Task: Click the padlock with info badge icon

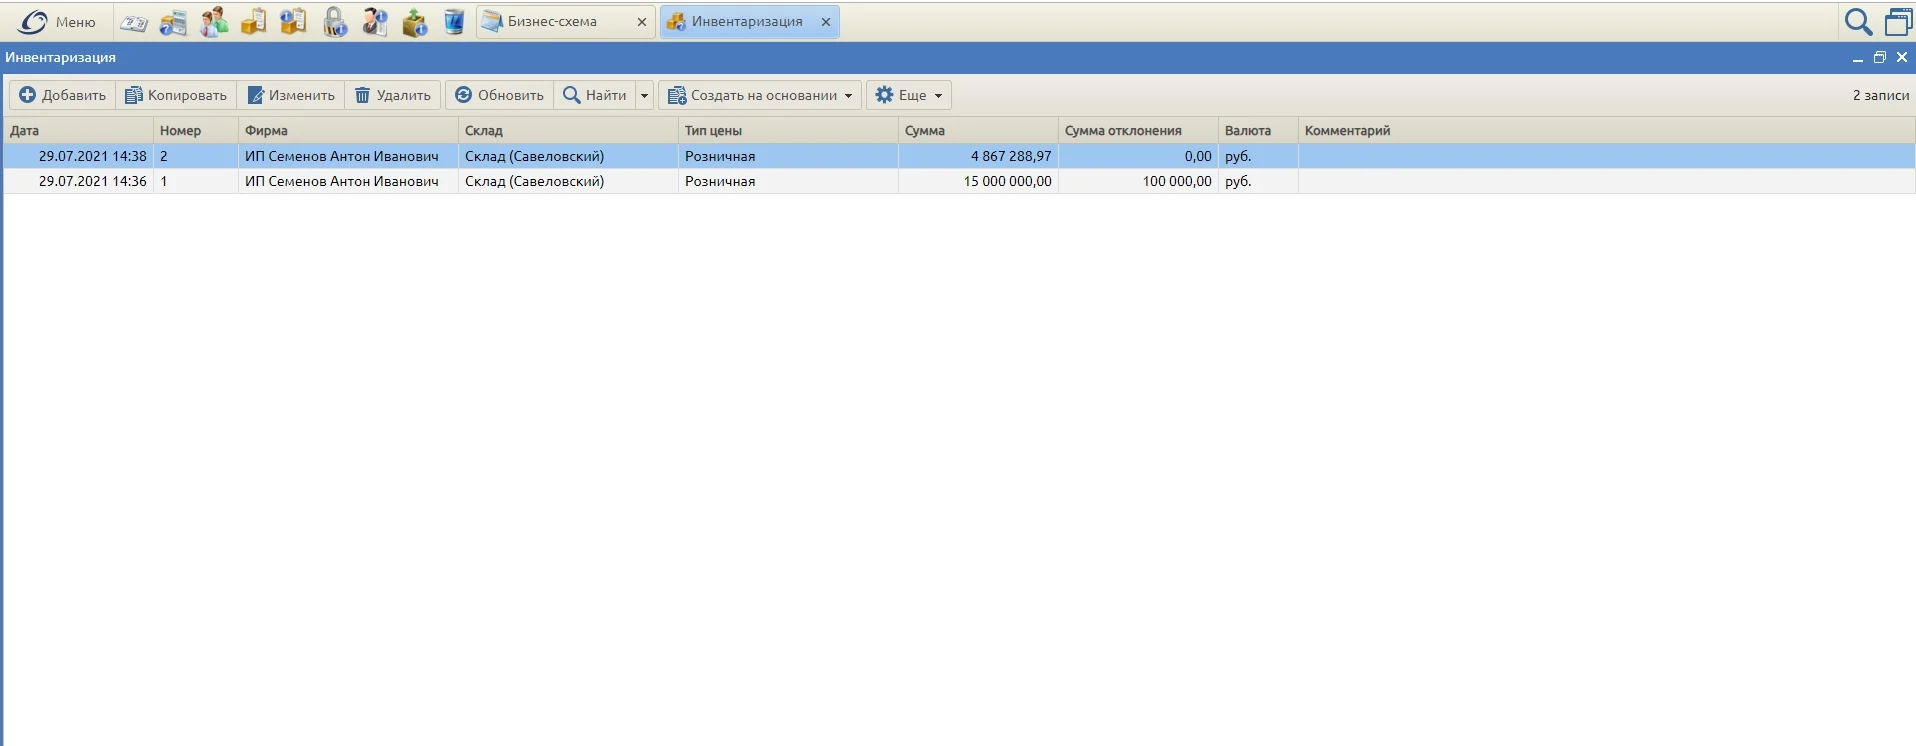Action: click(x=334, y=21)
